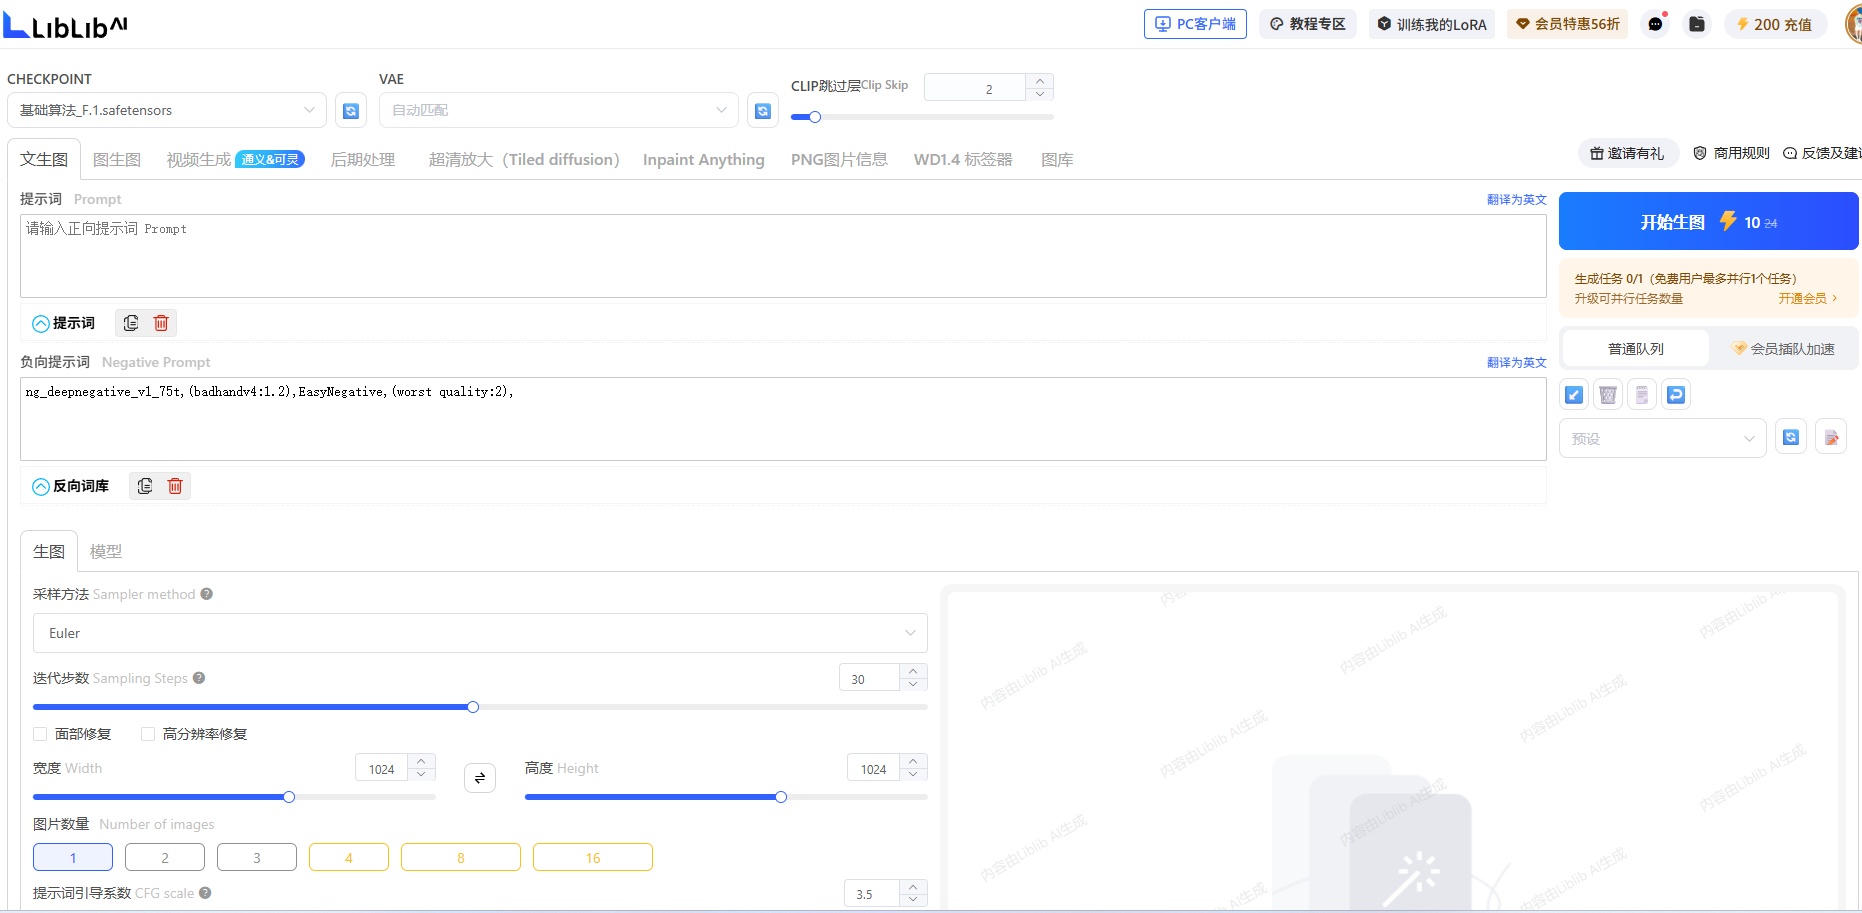The image size is (1862, 913).
Task: Swap width and height with the swap icon
Action: point(480,777)
